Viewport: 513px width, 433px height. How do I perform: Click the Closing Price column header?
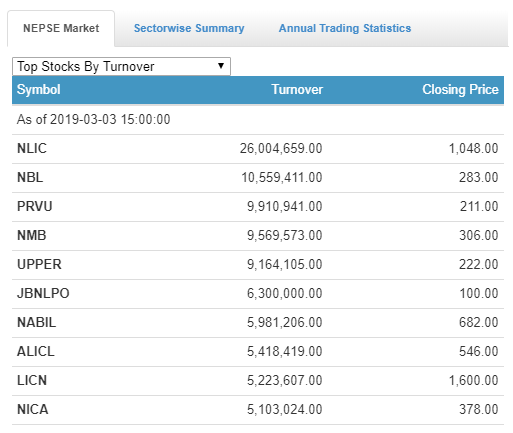pyautogui.click(x=460, y=90)
